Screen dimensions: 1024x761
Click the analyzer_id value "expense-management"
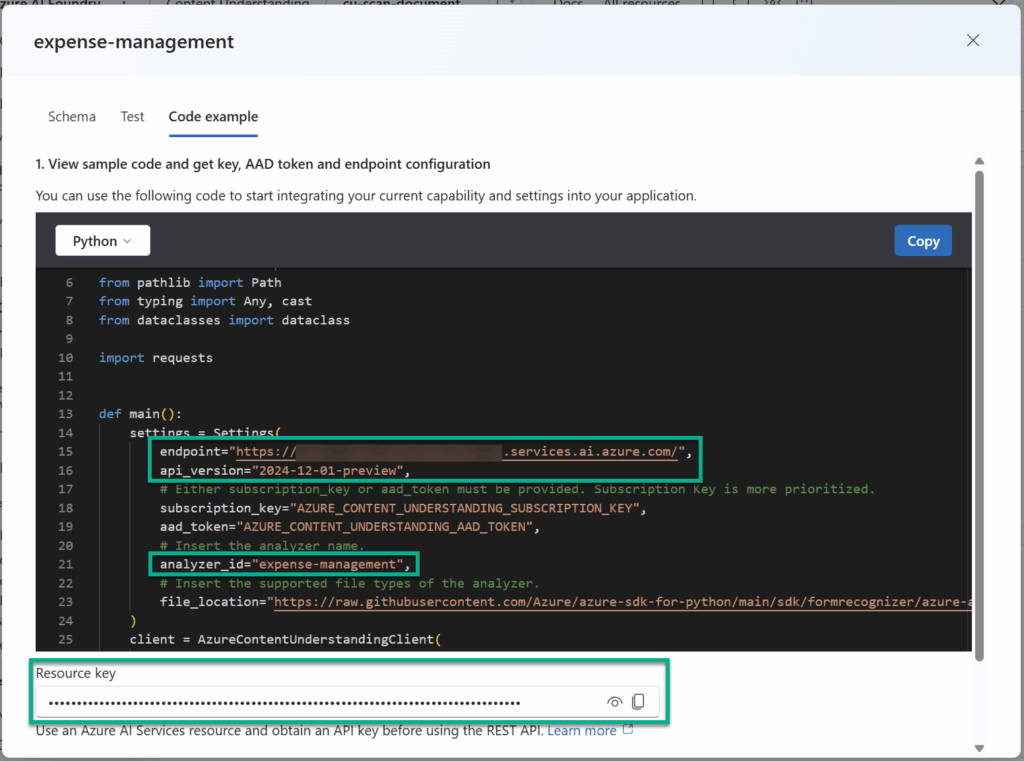click(x=328, y=564)
